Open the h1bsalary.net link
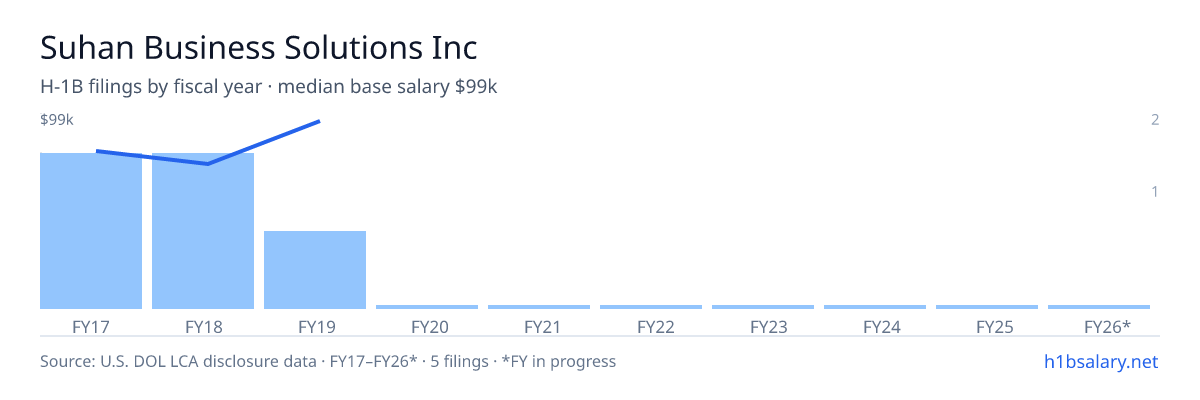This screenshot has height=400, width=1200. tap(1100, 361)
